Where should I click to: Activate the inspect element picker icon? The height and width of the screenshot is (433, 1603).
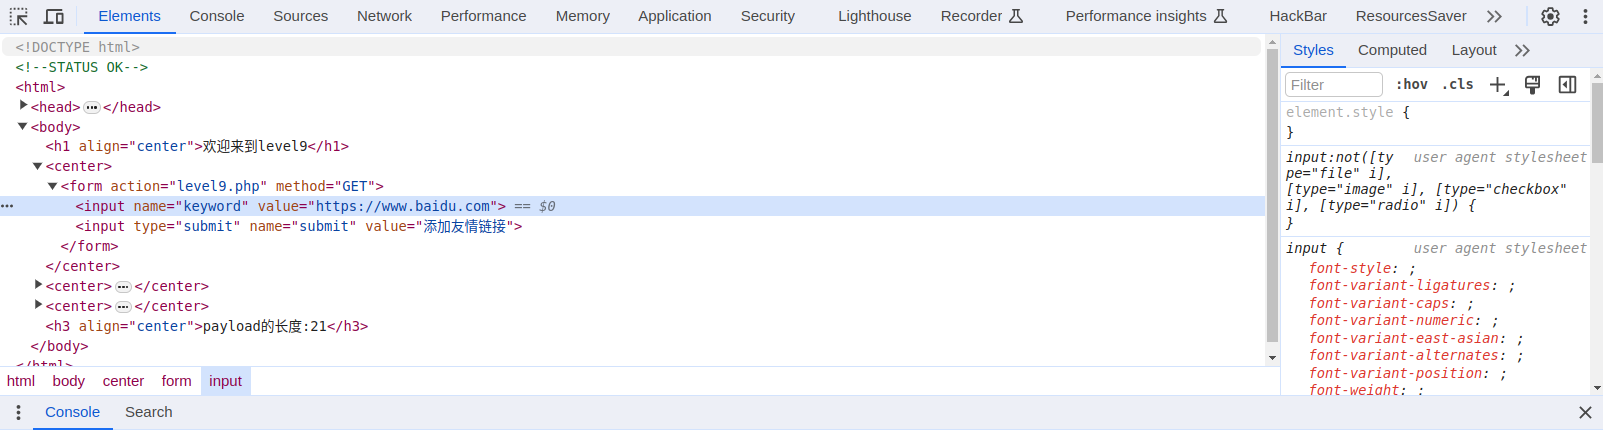coord(19,17)
